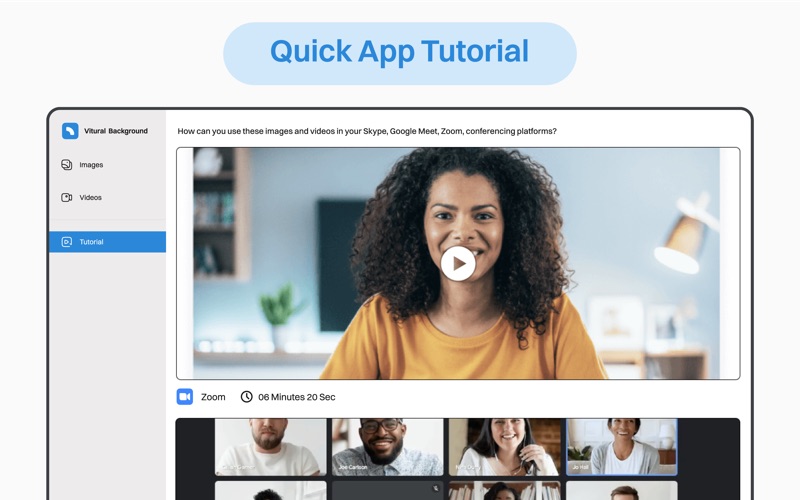Click the clock duration icon
This screenshot has width=800, height=500.
click(x=246, y=396)
